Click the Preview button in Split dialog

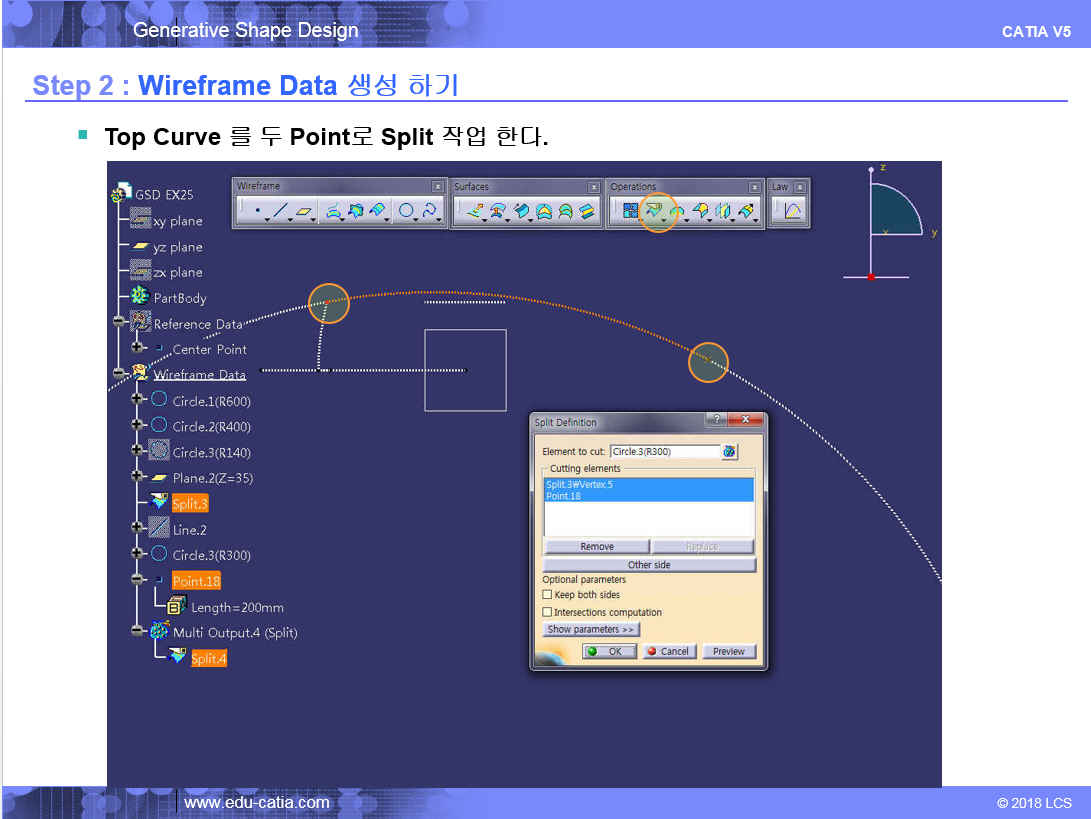click(x=728, y=651)
